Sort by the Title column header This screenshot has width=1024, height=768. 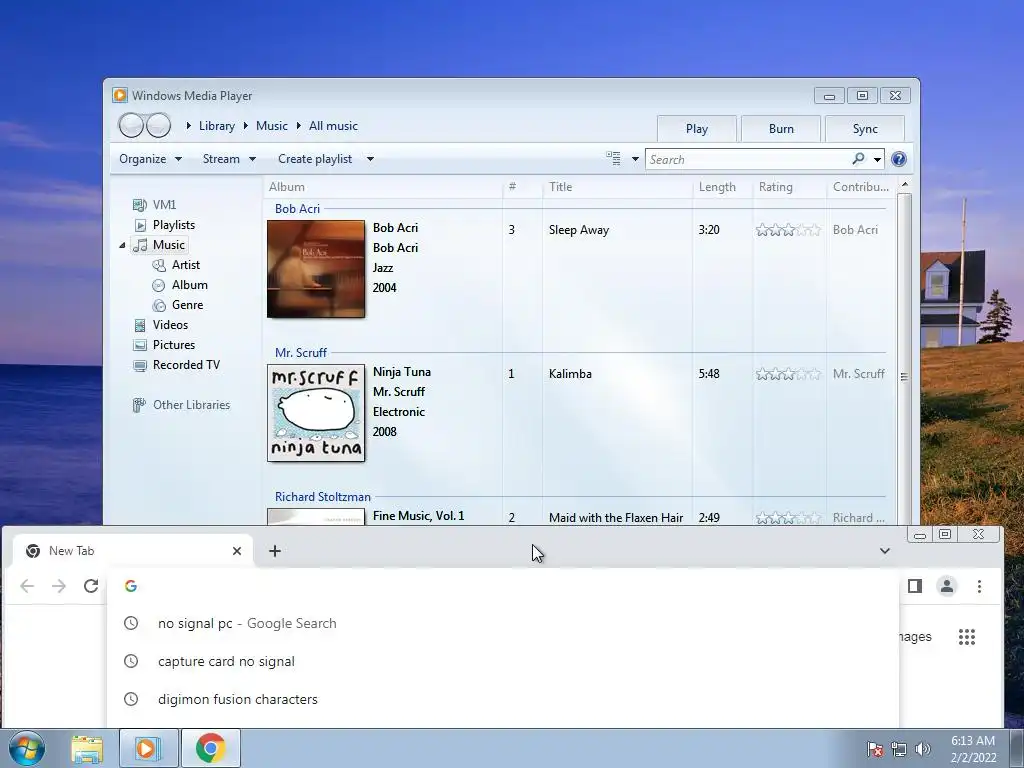click(617, 187)
